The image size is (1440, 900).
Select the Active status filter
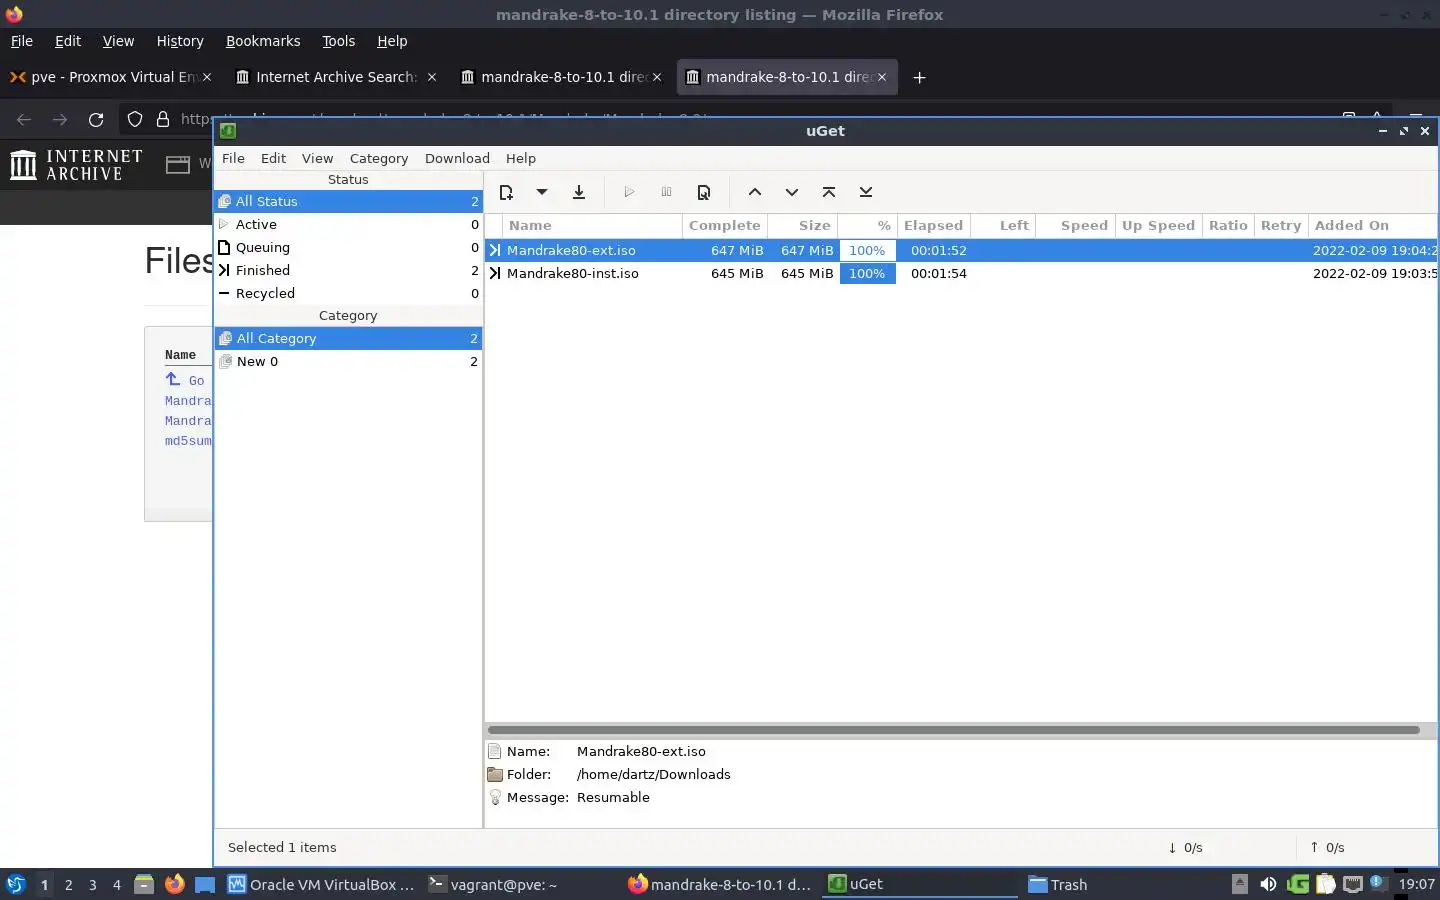[348, 224]
